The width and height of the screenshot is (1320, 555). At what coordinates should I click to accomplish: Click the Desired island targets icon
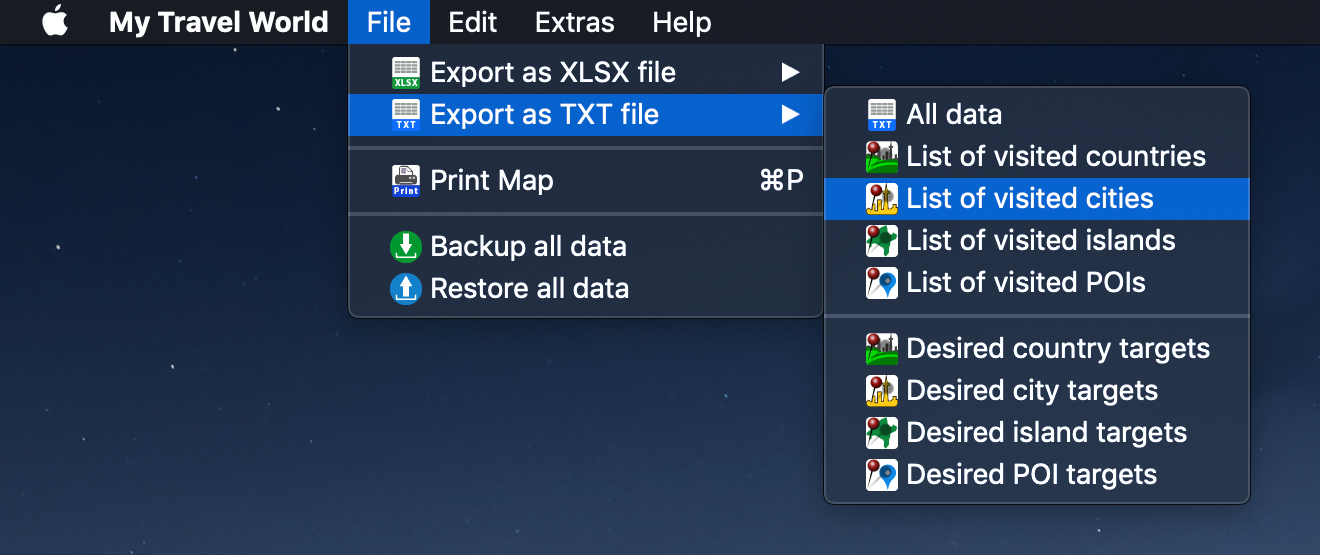pos(882,433)
